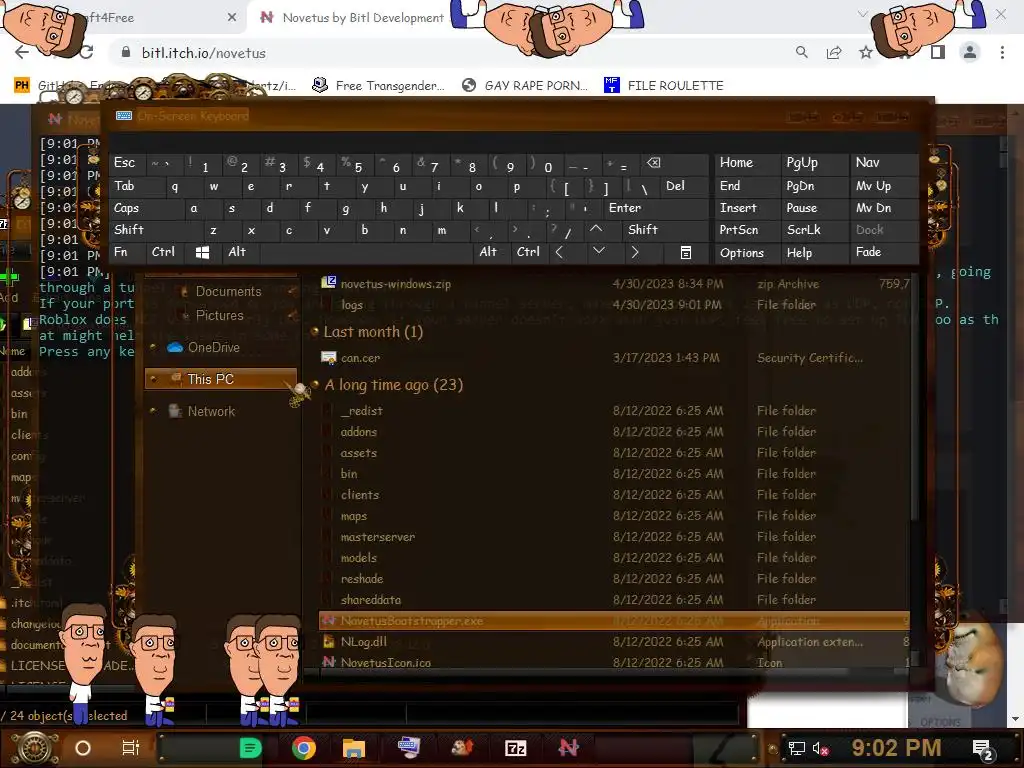
Task: Open the FILE ROULETTE bookmark
Action: point(664,86)
